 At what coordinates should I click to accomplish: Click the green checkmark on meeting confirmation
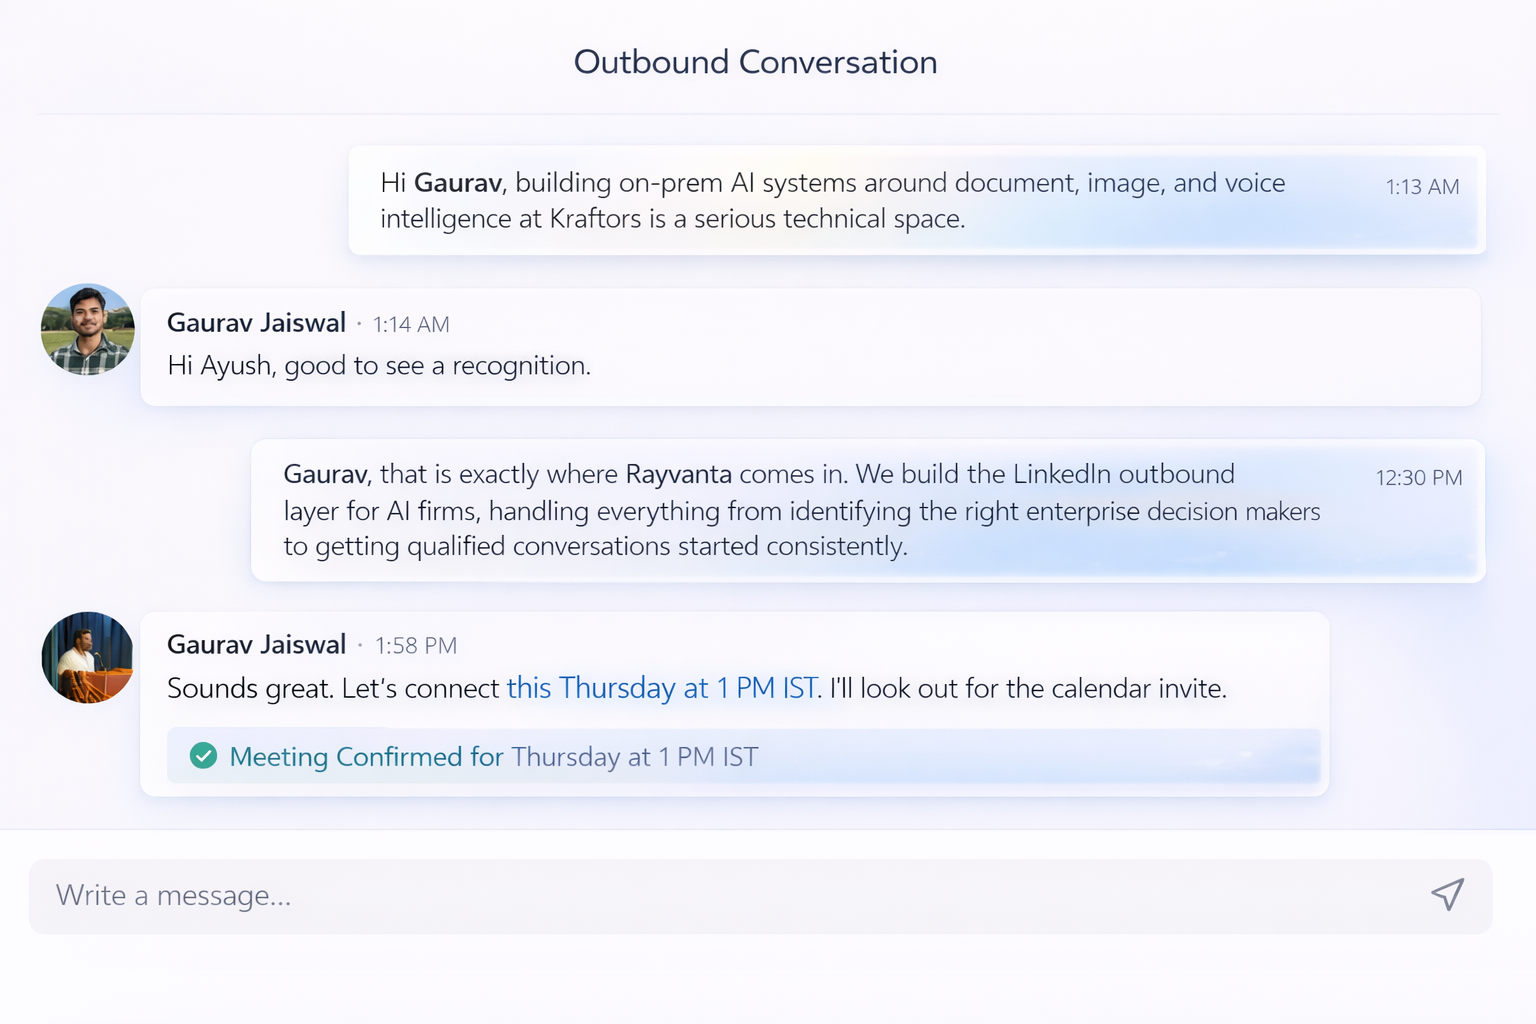(203, 756)
